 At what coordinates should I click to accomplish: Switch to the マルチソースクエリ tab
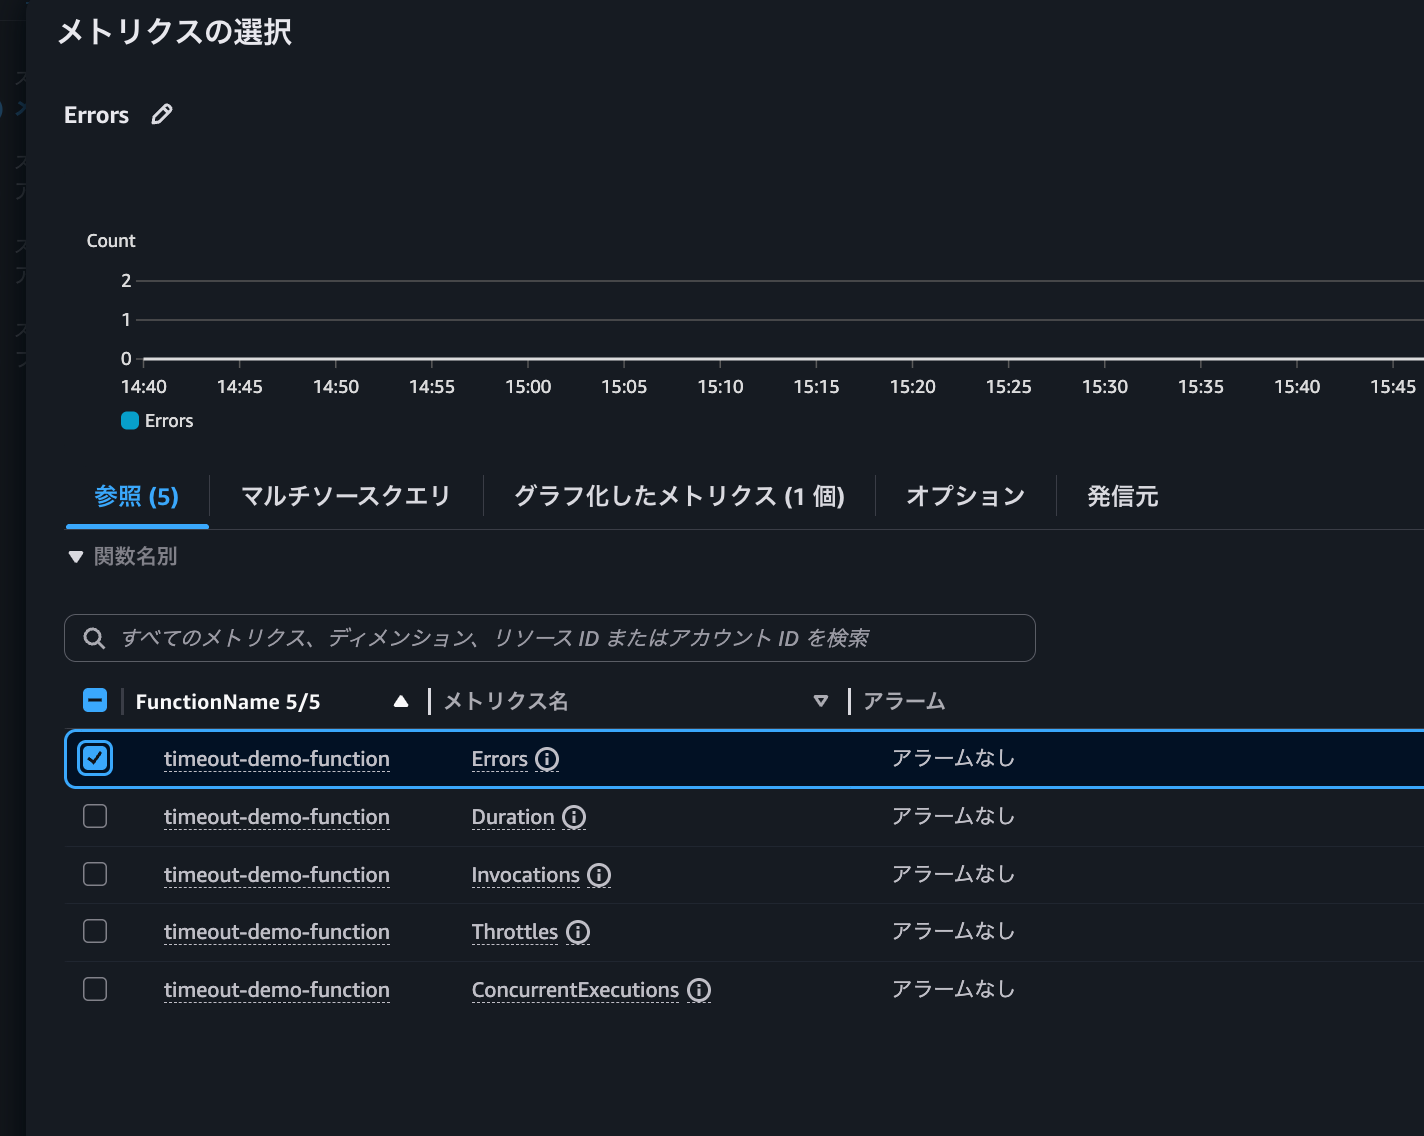coord(344,495)
